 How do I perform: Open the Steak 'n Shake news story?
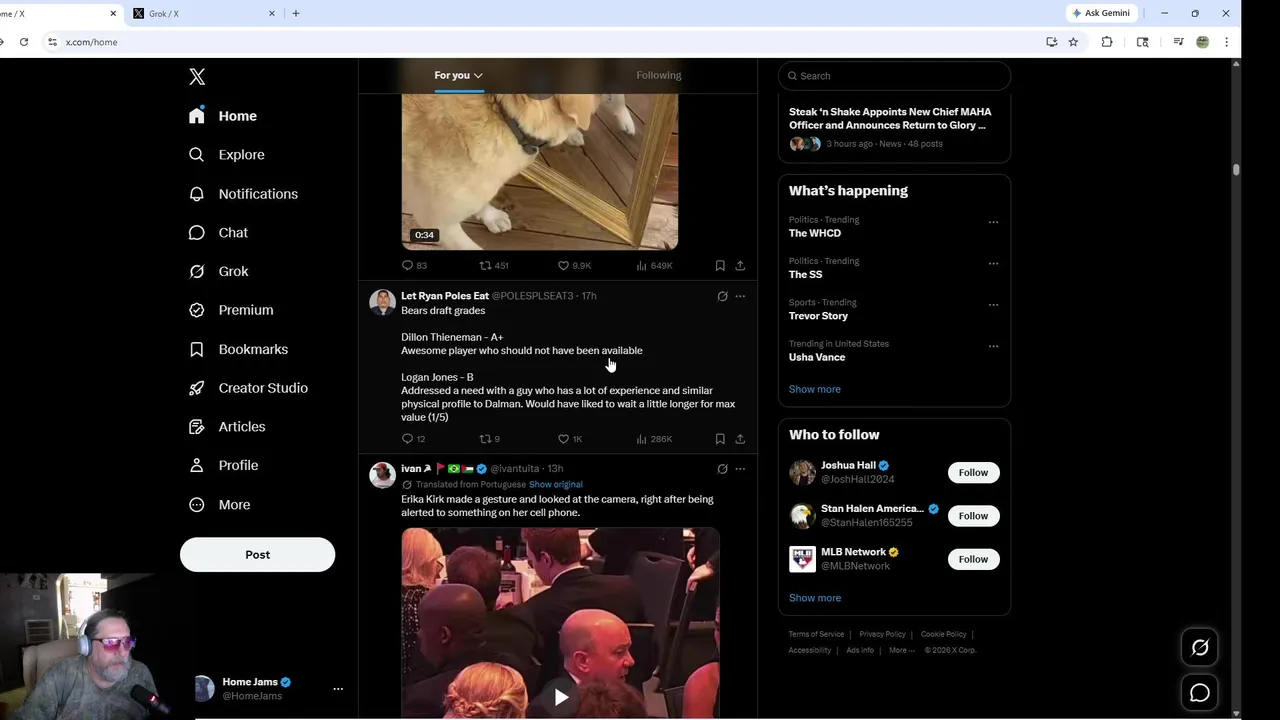tap(894, 127)
